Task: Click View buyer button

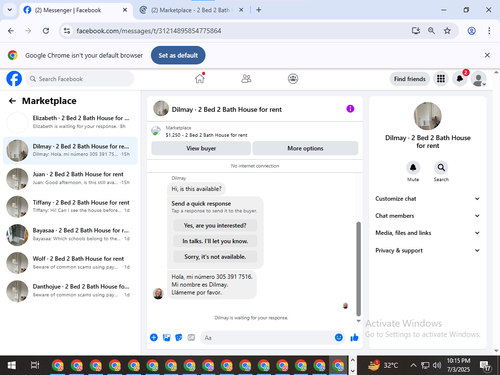Action: [201, 148]
